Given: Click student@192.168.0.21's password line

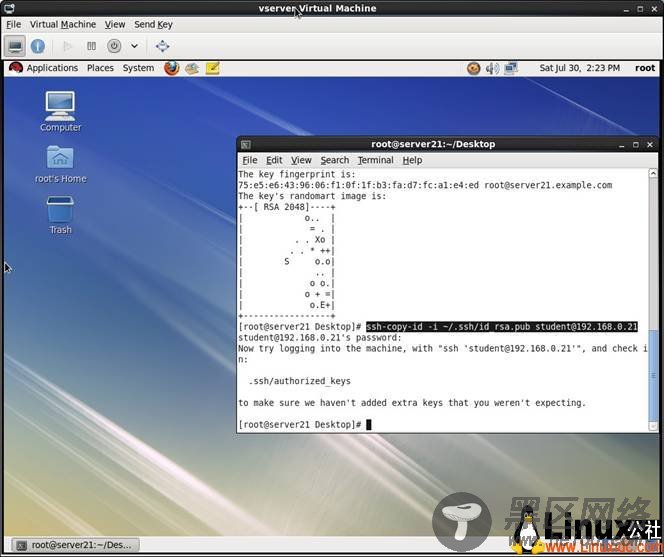Looking at the screenshot, I should (x=320, y=338).
